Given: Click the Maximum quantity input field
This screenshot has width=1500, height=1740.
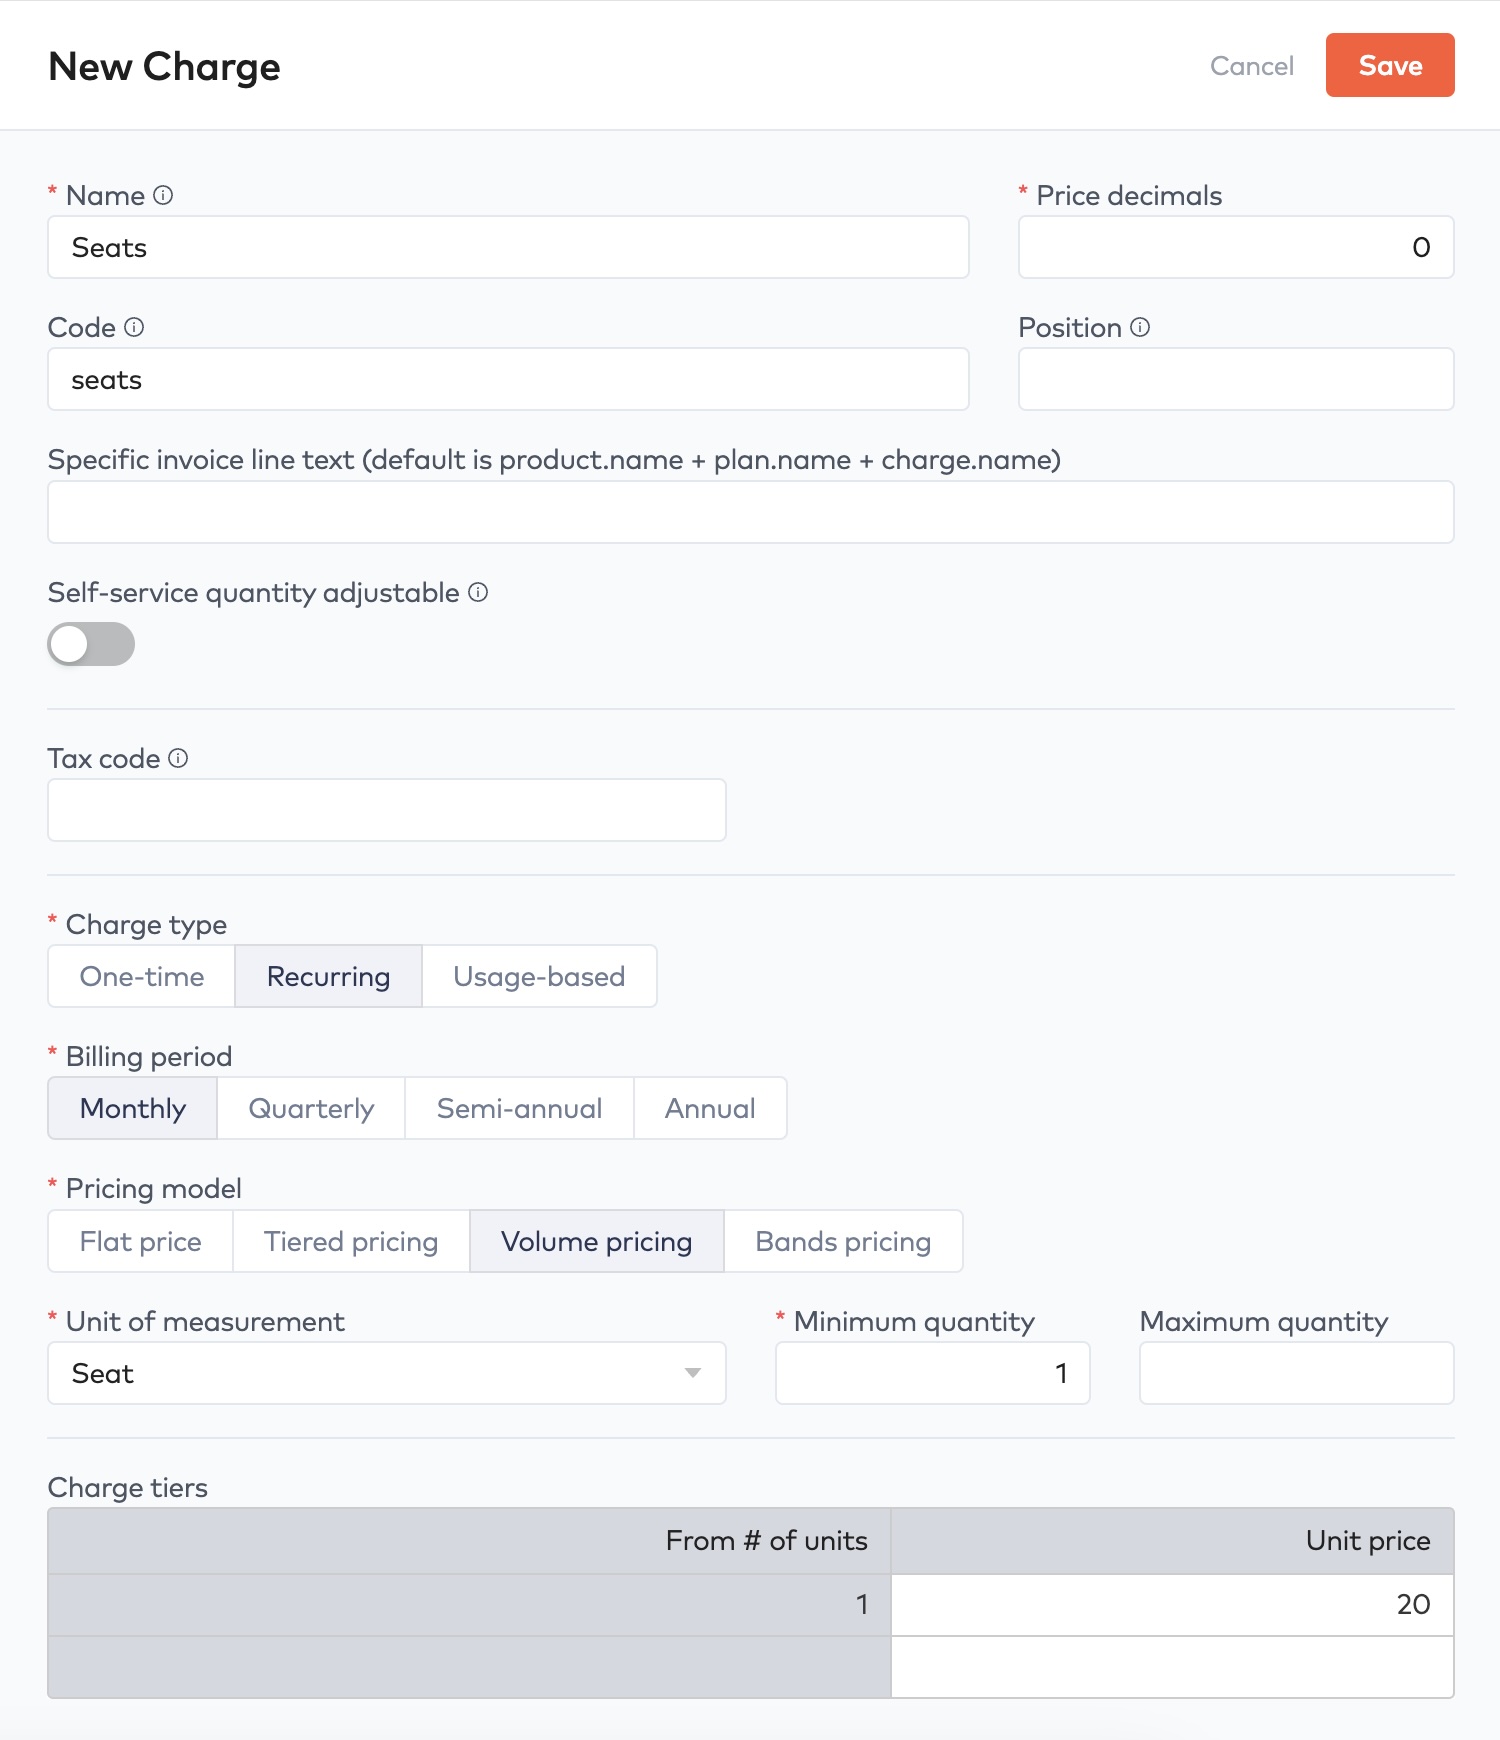Looking at the screenshot, I should [x=1296, y=1373].
